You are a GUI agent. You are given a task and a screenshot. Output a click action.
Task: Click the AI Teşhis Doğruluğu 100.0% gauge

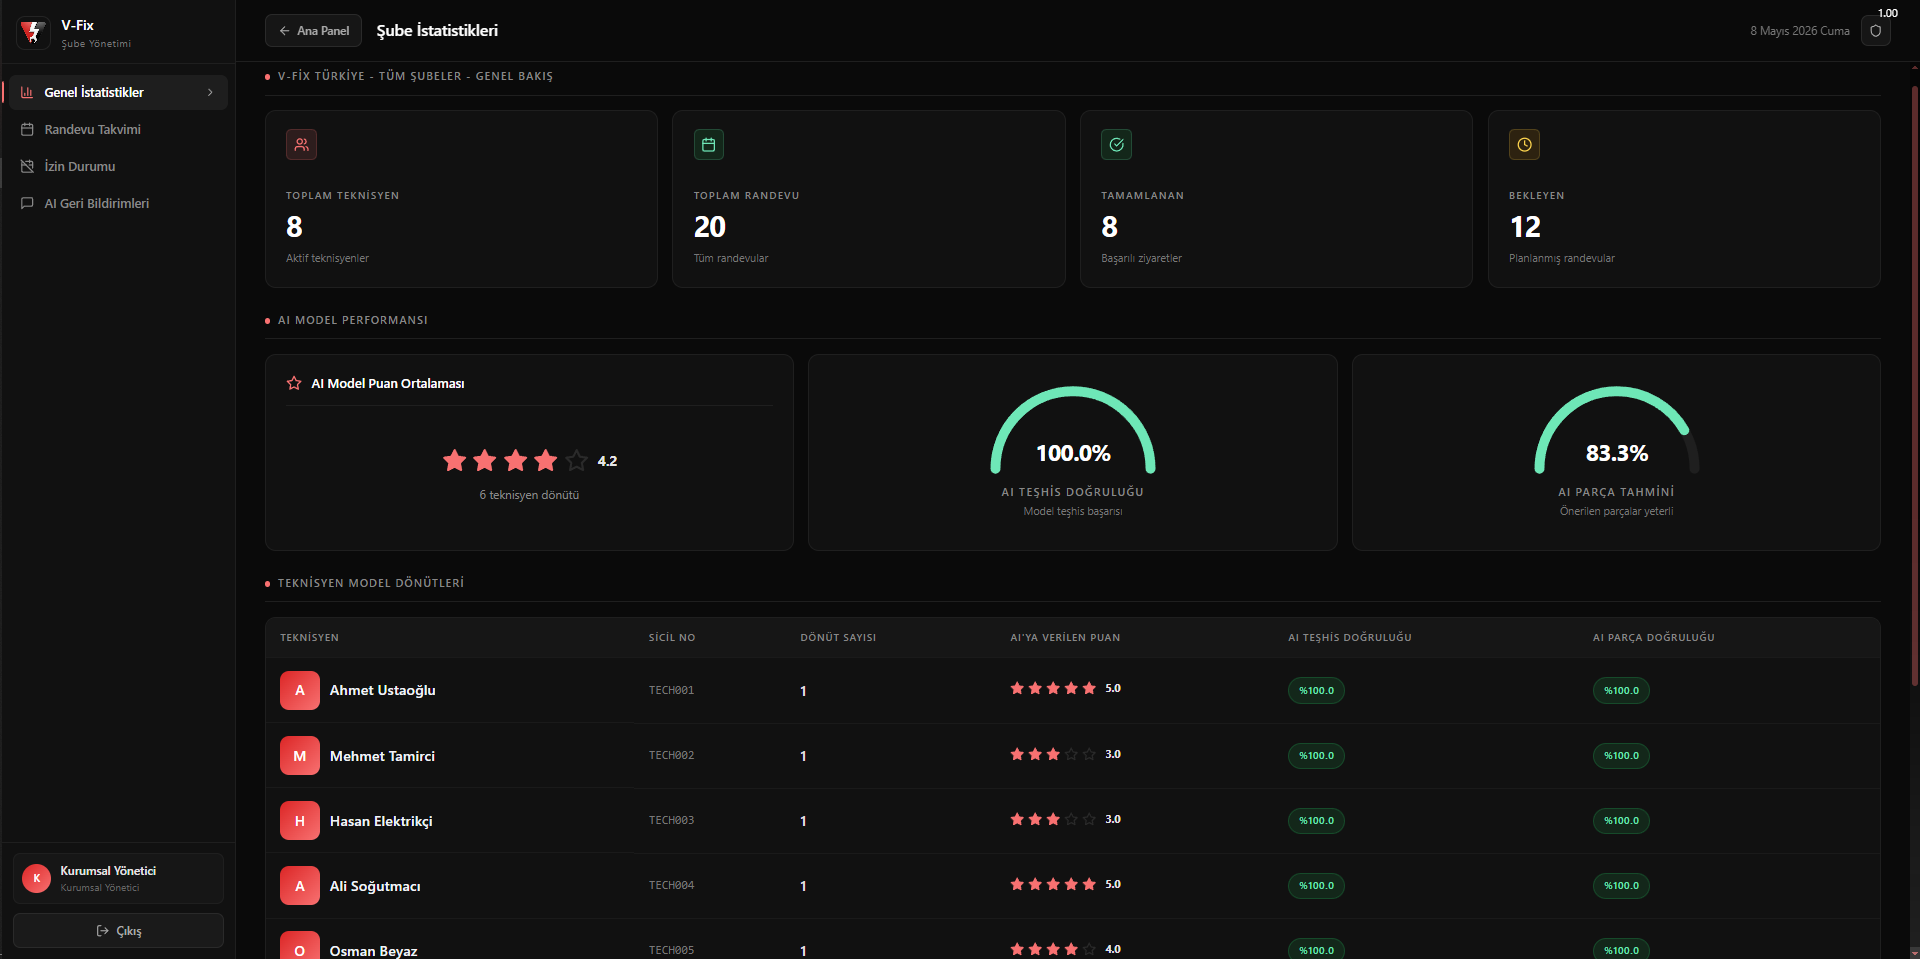click(1073, 431)
